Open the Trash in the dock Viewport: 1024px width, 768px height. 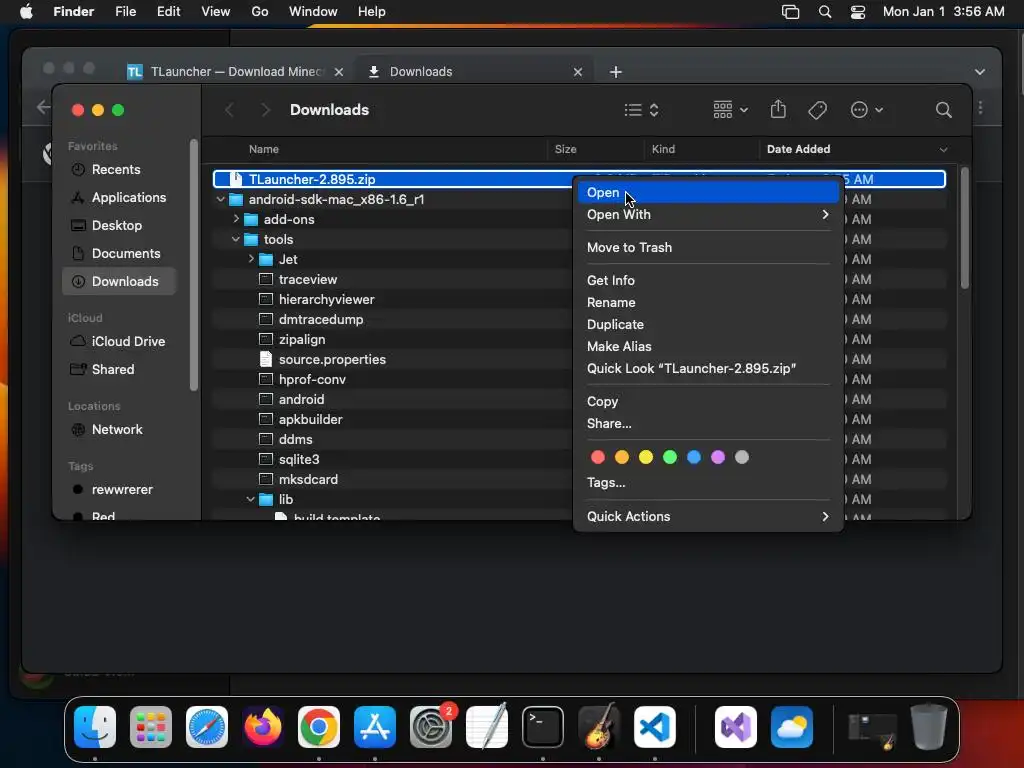929,727
